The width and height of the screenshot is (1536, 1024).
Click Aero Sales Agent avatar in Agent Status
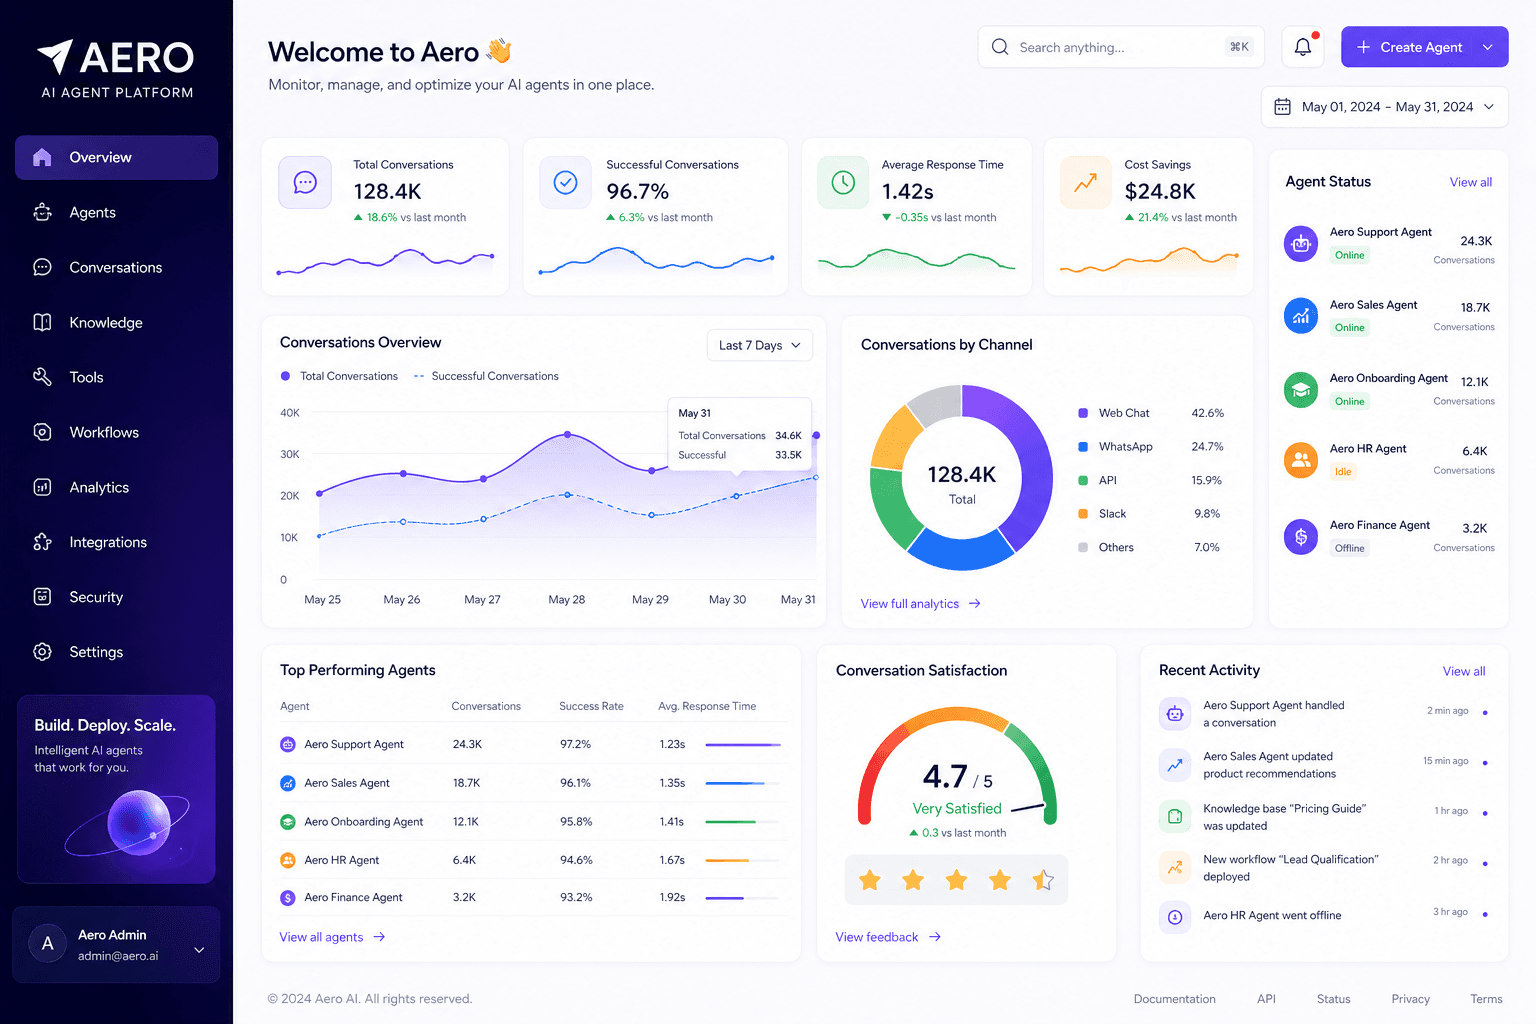coord(1301,316)
